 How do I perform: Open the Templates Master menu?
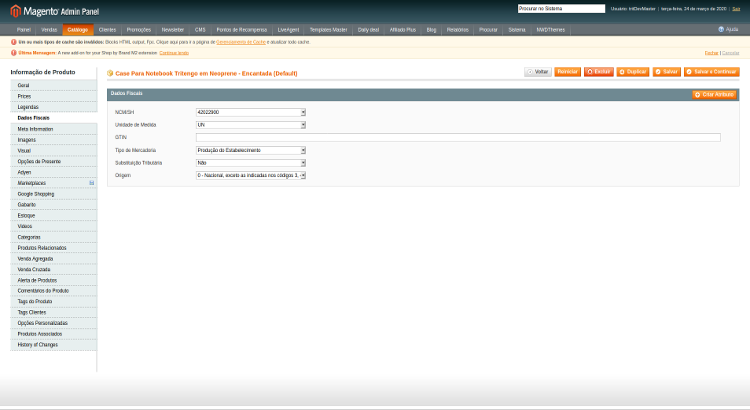coord(328,30)
